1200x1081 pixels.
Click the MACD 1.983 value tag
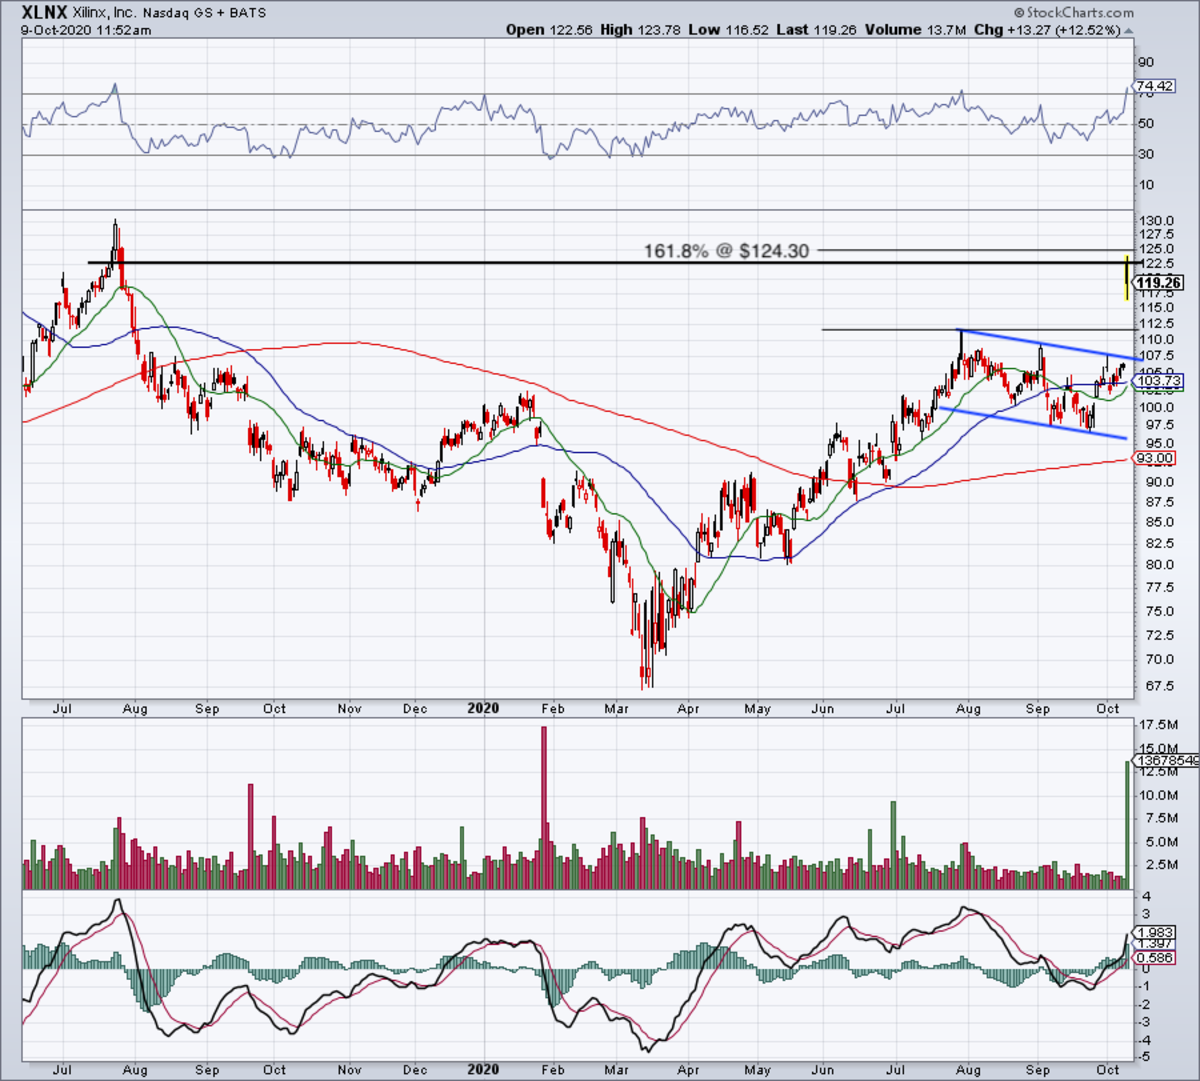coord(1155,932)
